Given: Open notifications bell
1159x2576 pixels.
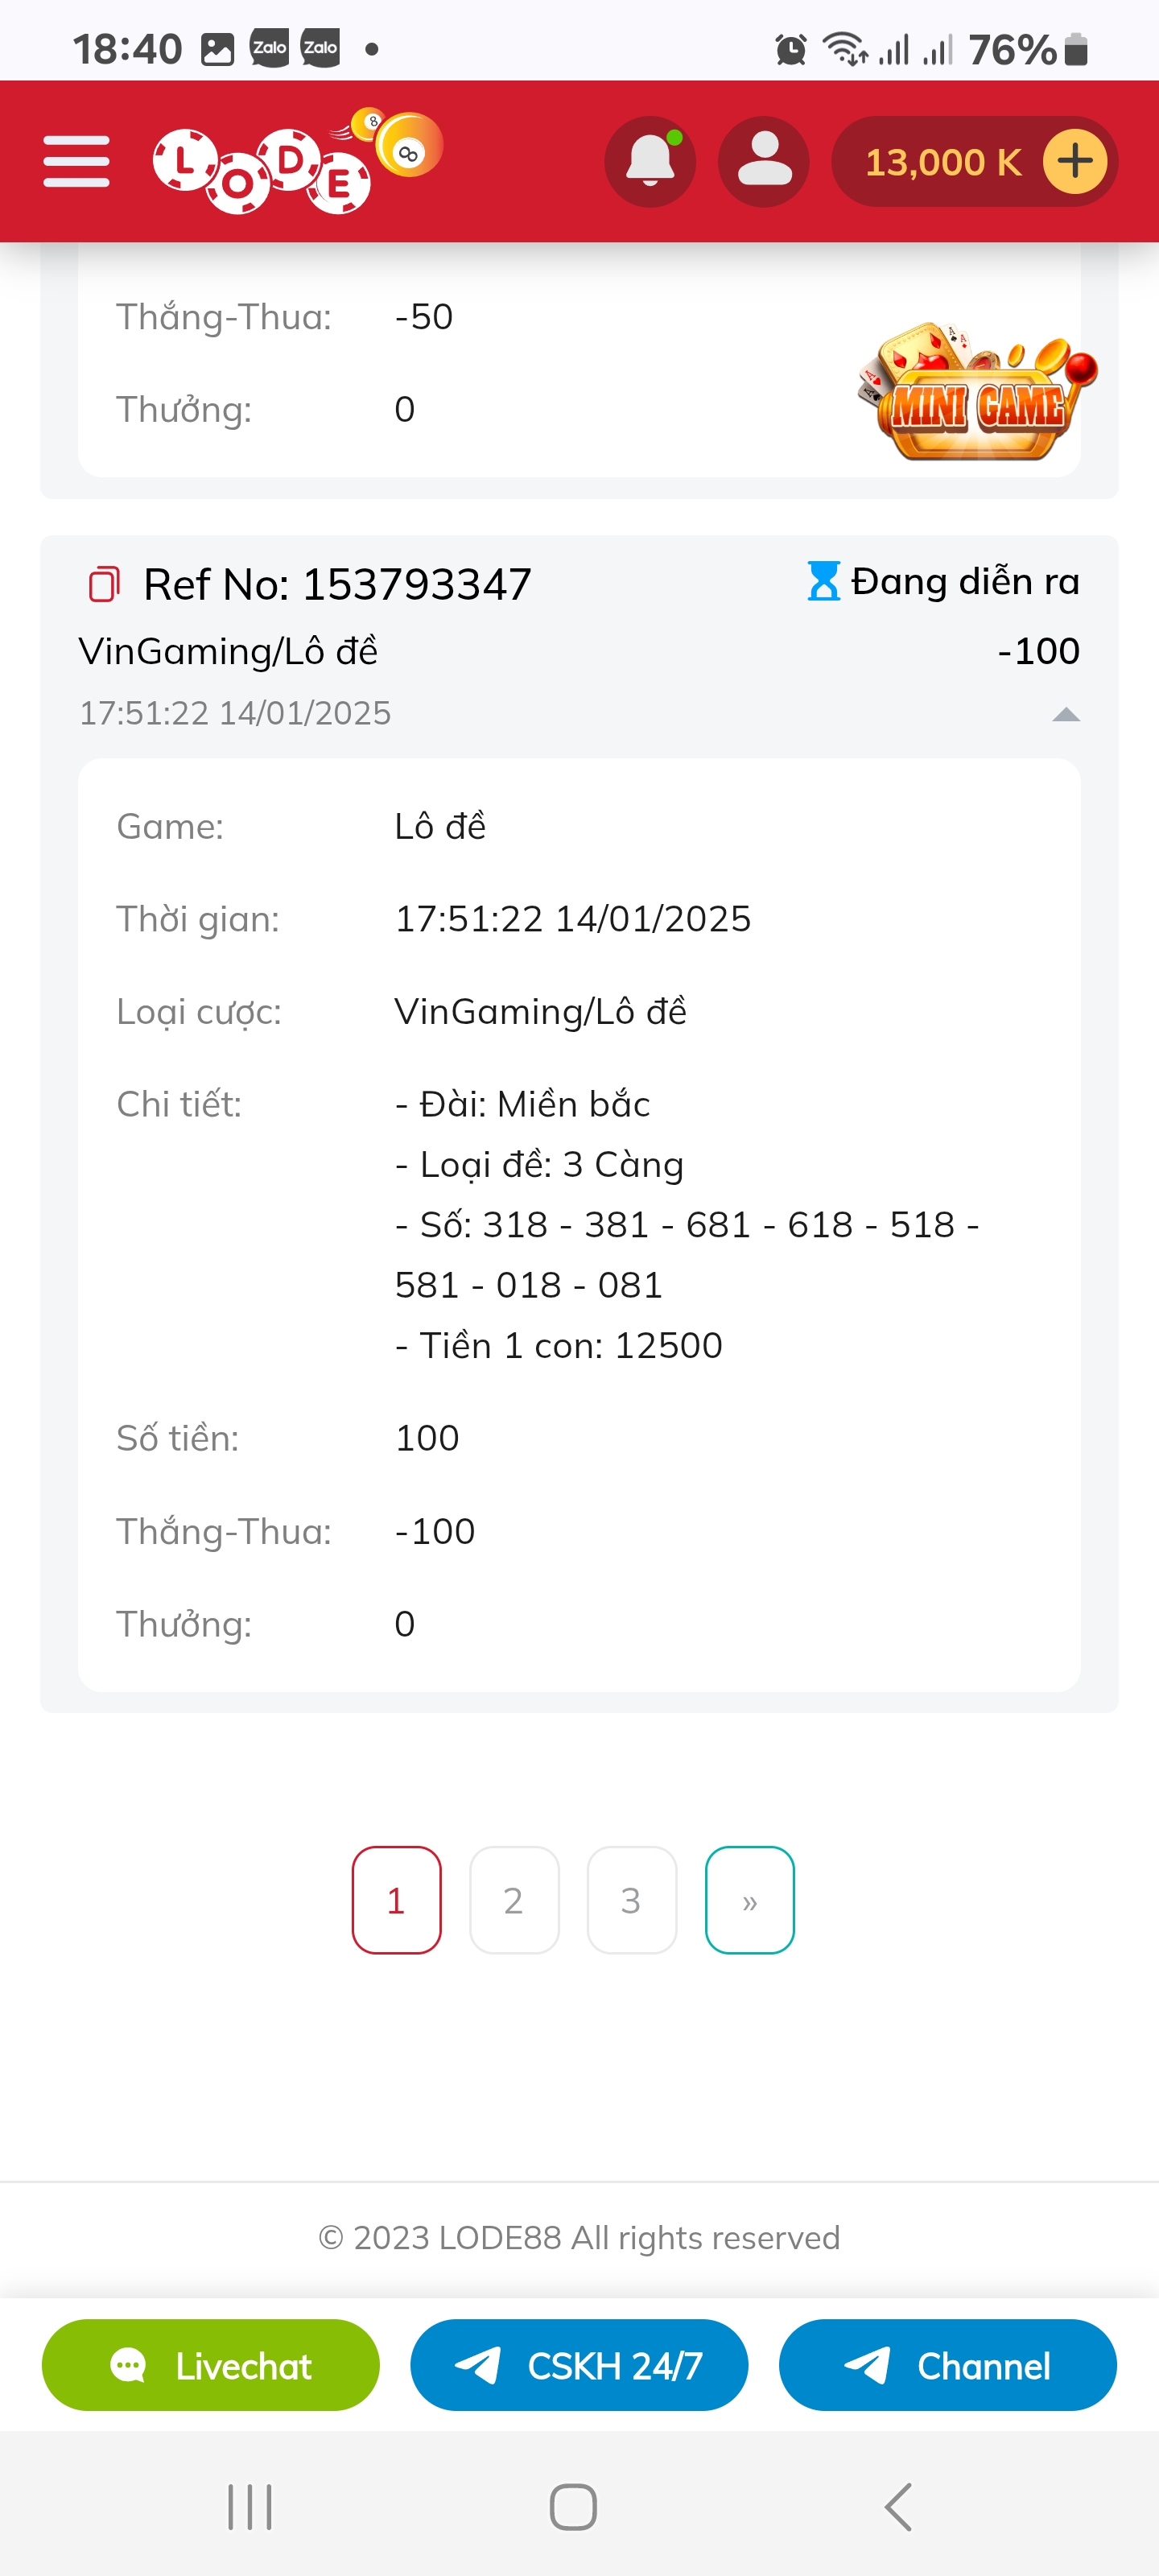Looking at the screenshot, I should 650,162.
